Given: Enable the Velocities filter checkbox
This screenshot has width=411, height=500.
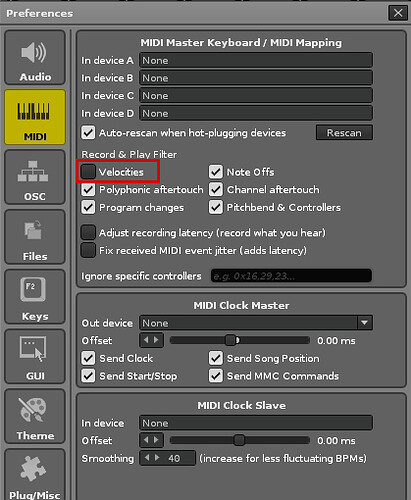Looking at the screenshot, I should [x=88, y=172].
